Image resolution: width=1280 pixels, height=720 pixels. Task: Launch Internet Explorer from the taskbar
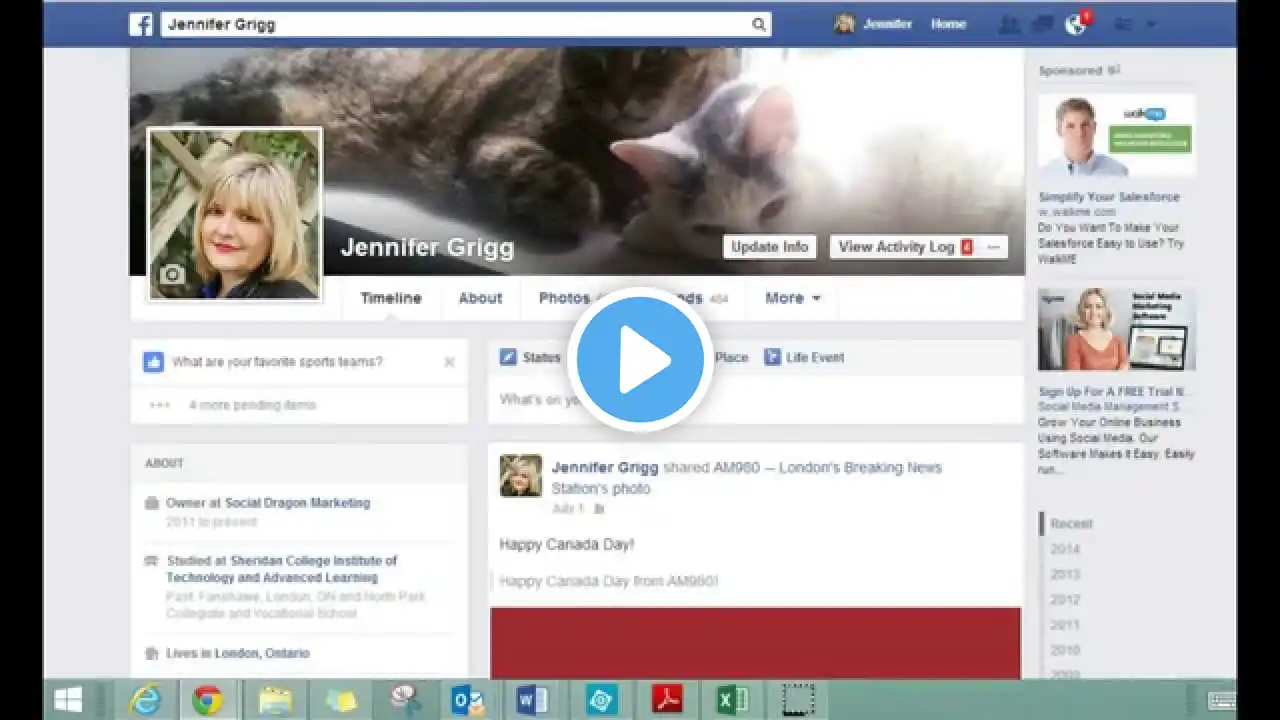(x=146, y=700)
